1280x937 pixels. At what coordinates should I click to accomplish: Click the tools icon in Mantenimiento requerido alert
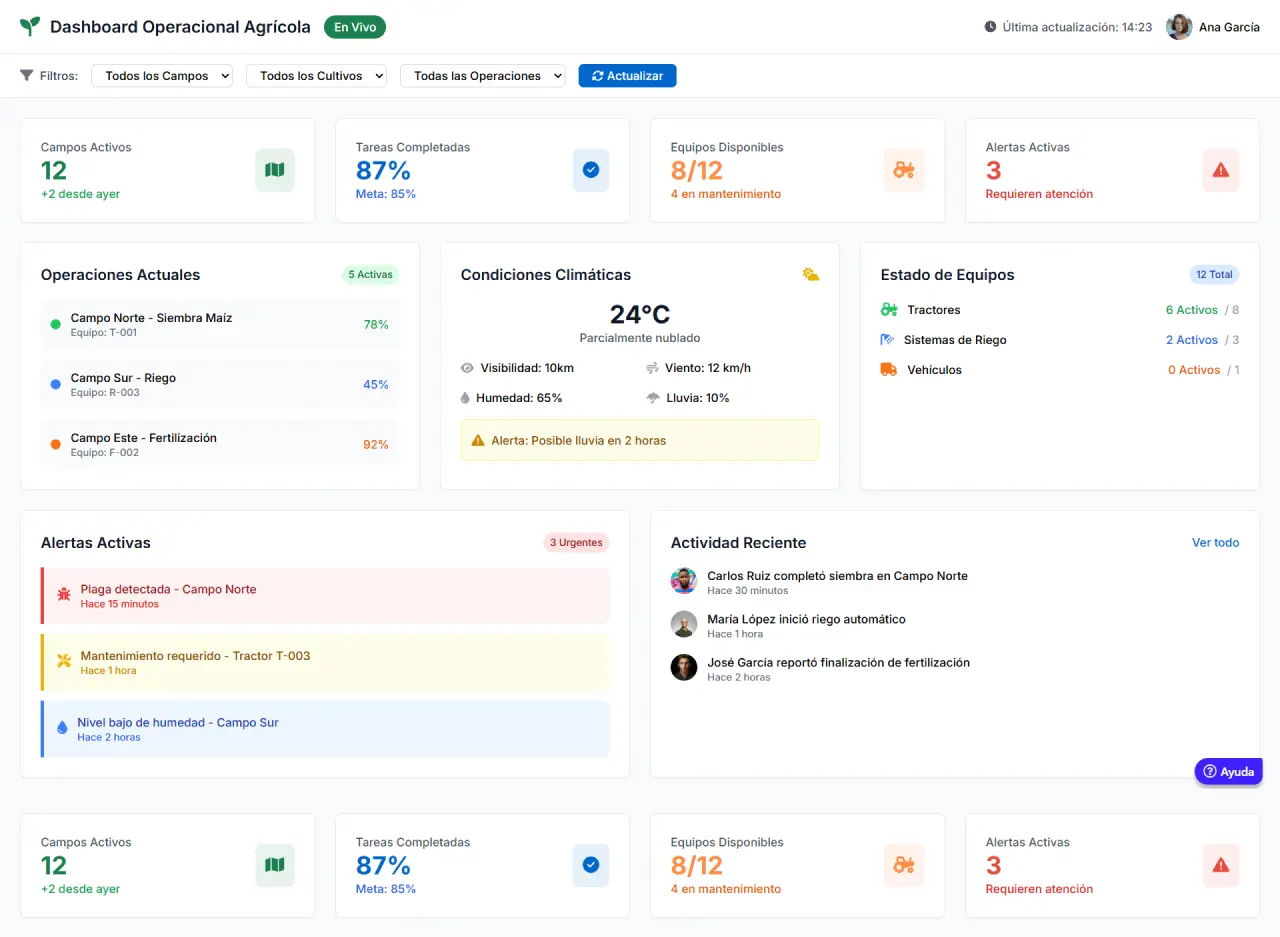click(64, 662)
